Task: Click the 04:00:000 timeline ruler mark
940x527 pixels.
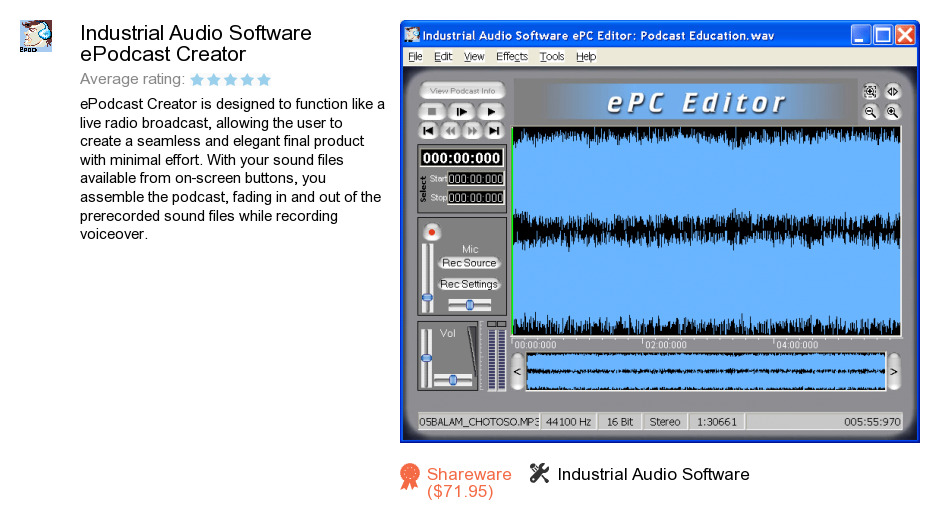Action: tap(797, 345)
